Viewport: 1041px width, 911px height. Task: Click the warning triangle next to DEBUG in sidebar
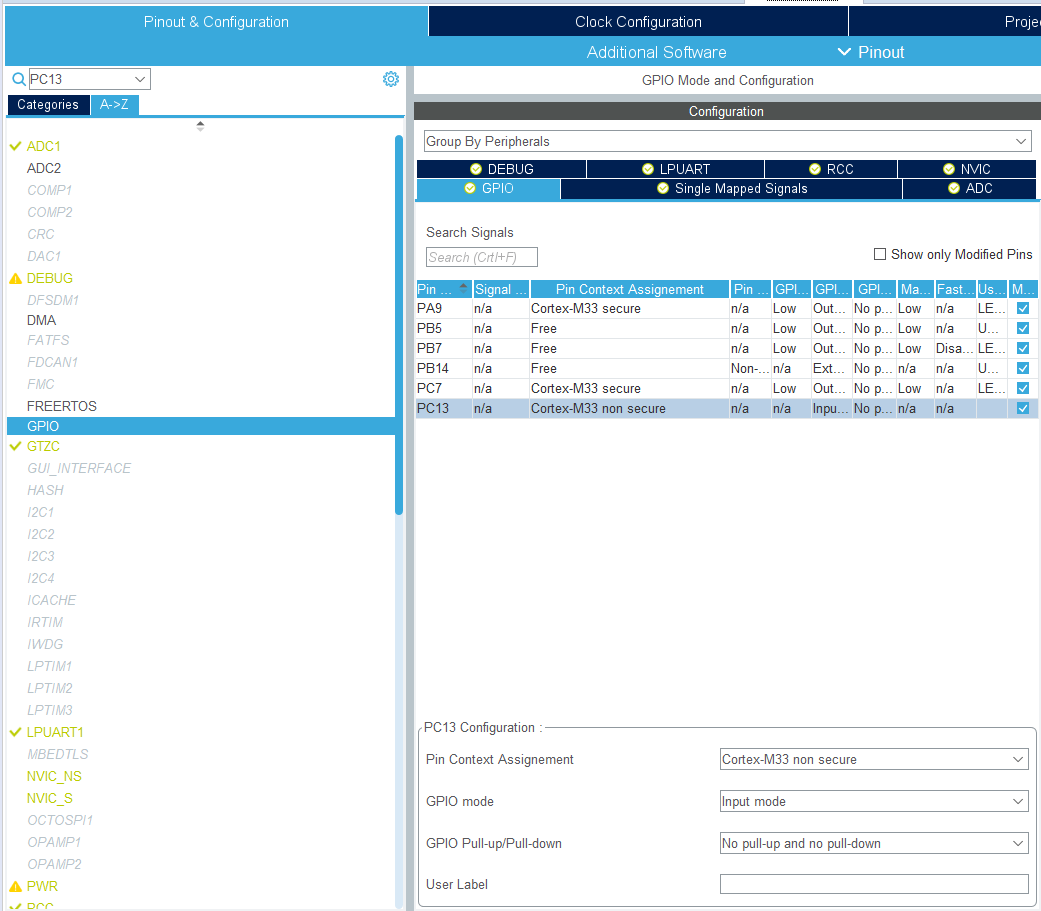point(13,278)
